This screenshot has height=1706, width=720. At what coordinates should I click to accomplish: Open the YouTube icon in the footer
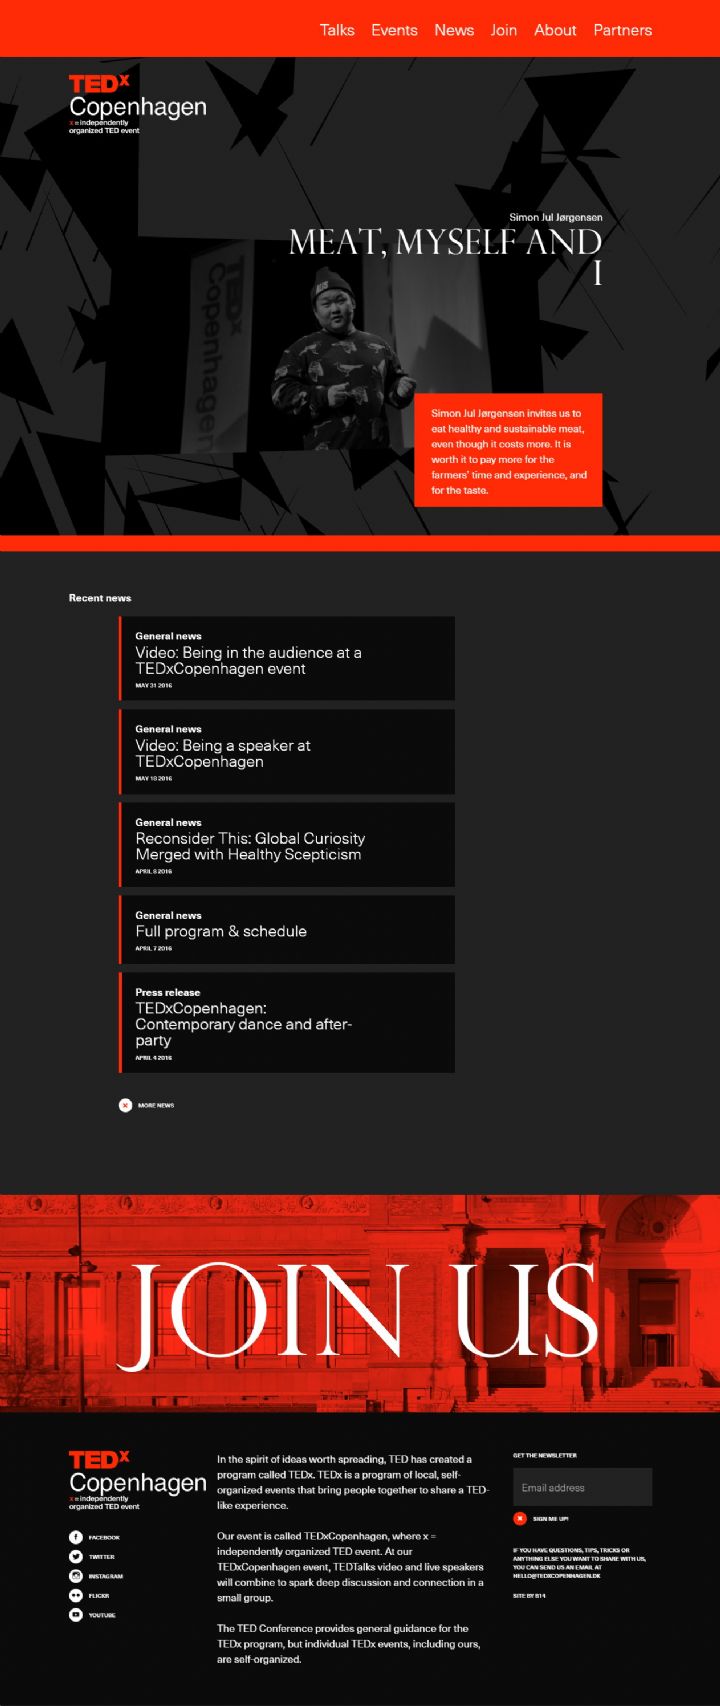[x=75, y=1615]
